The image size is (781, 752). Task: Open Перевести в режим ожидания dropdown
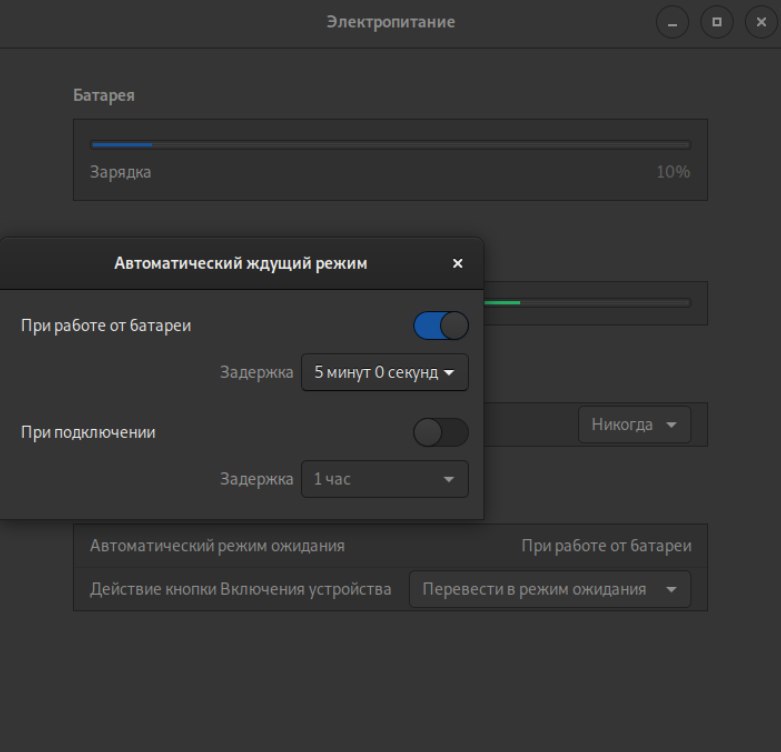(x=550, y=589)
